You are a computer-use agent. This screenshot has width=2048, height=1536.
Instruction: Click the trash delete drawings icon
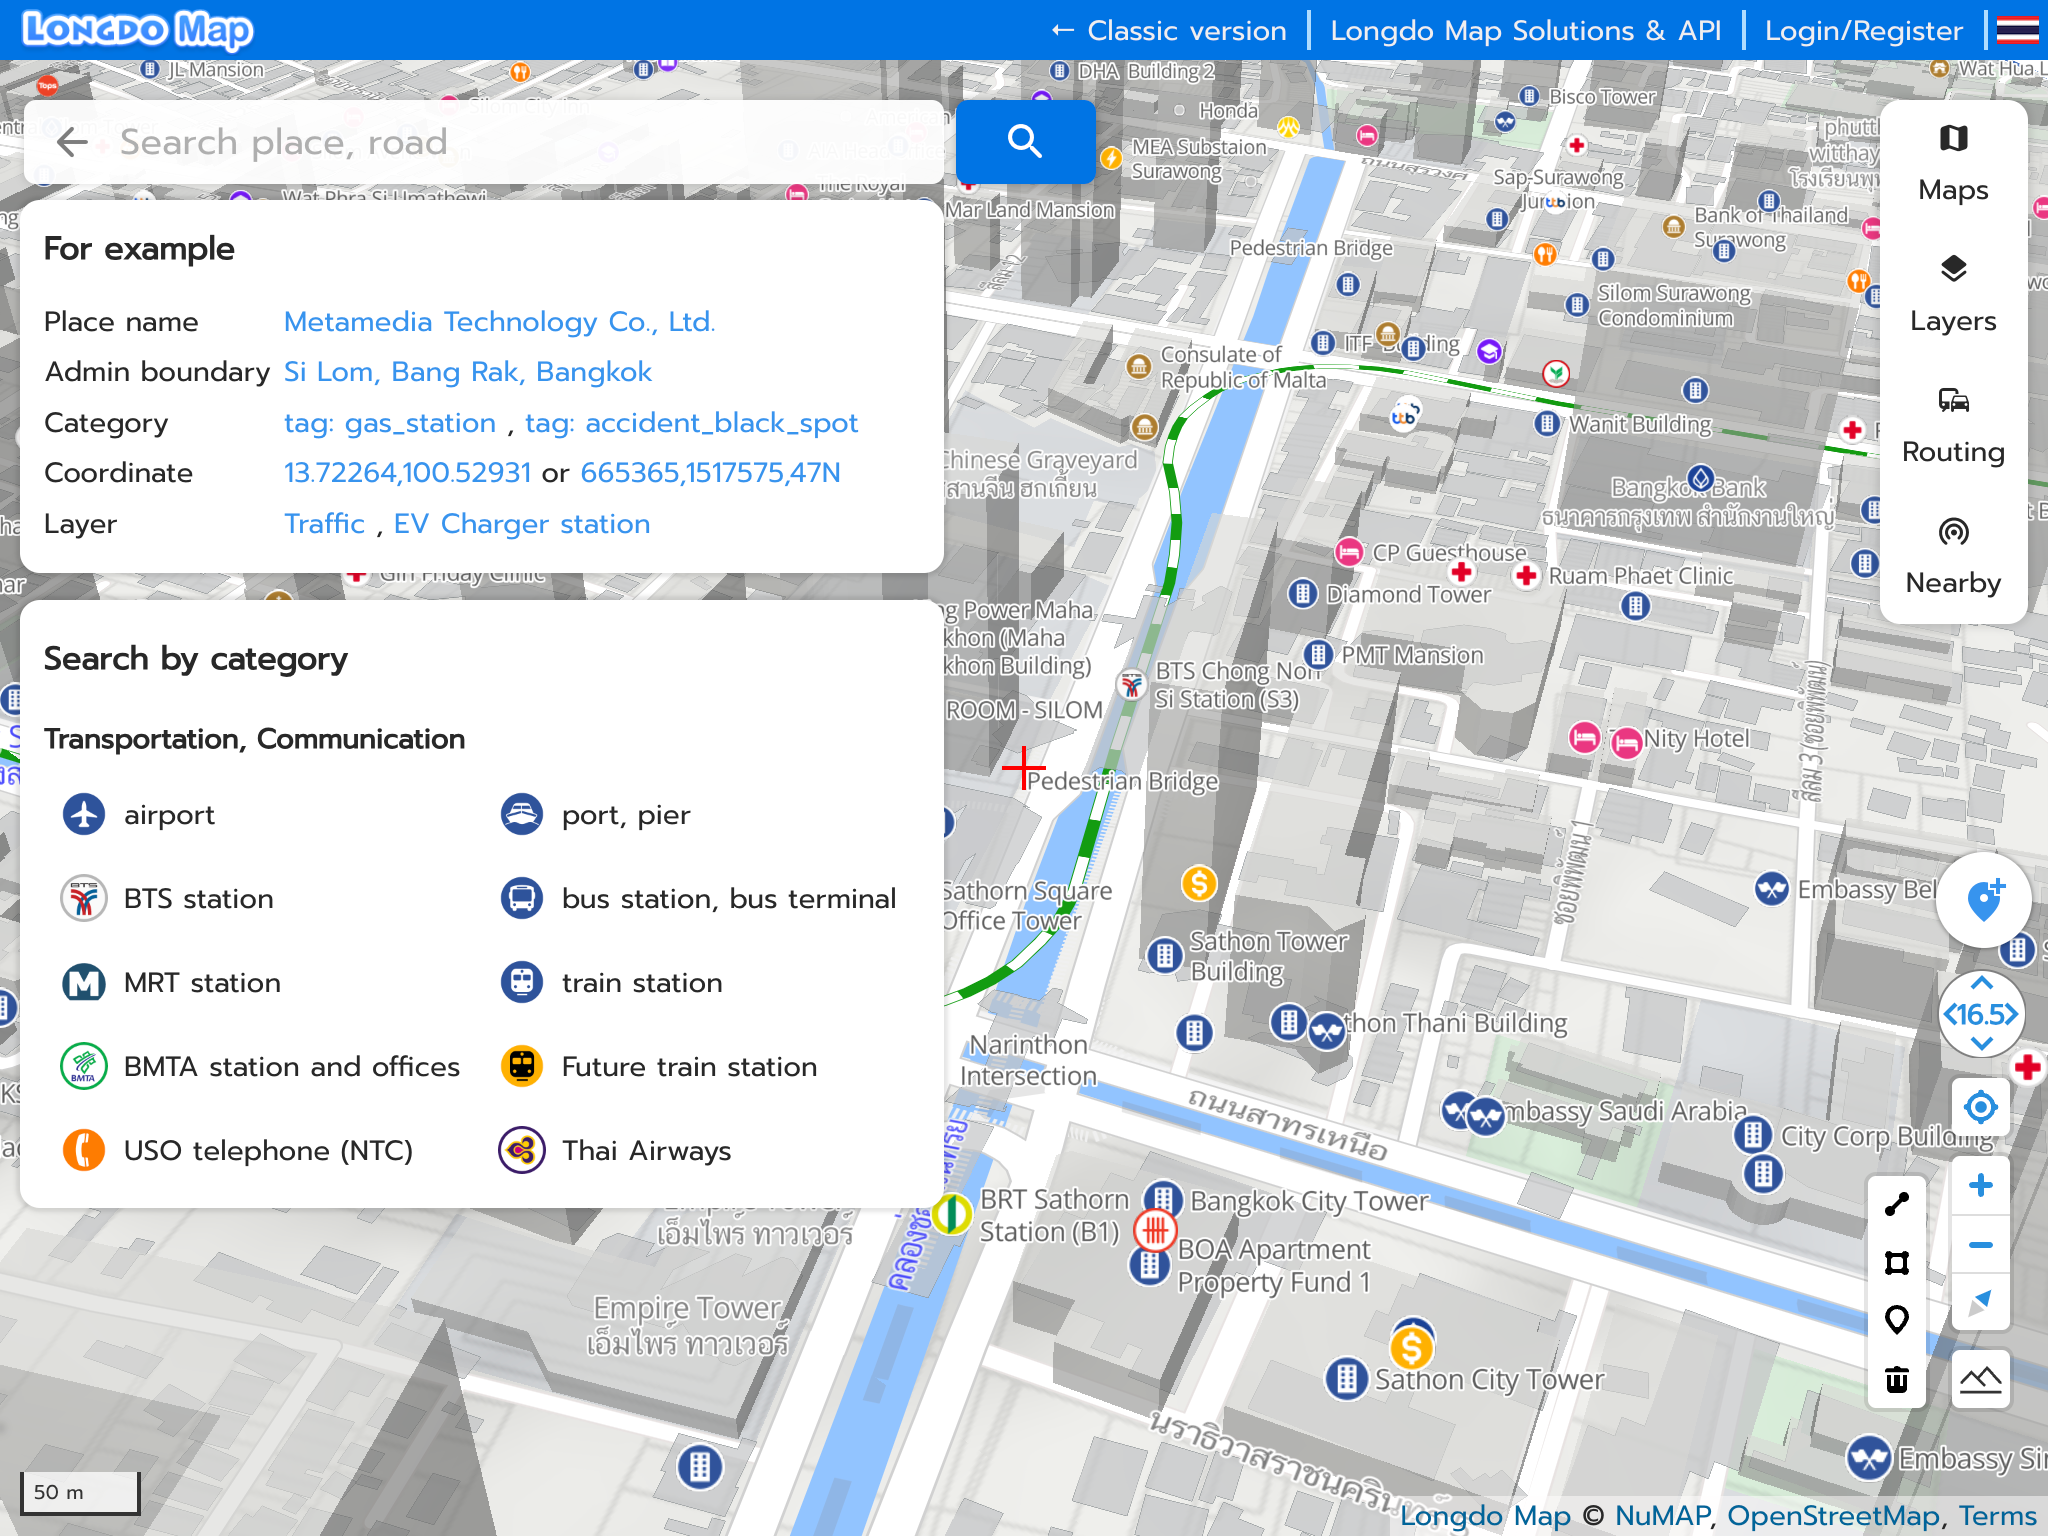pyautogui.click(x=1896, y=1380)
